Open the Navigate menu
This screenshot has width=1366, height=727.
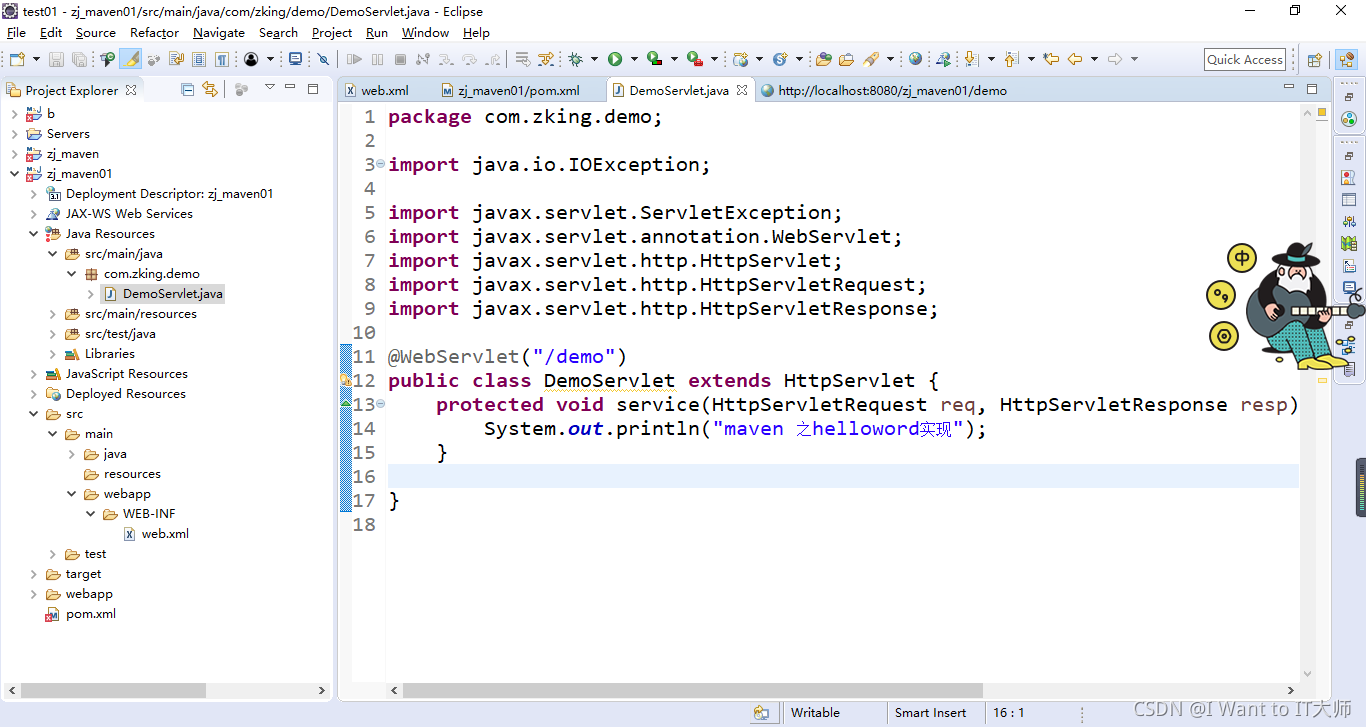[x=218, y=32]
